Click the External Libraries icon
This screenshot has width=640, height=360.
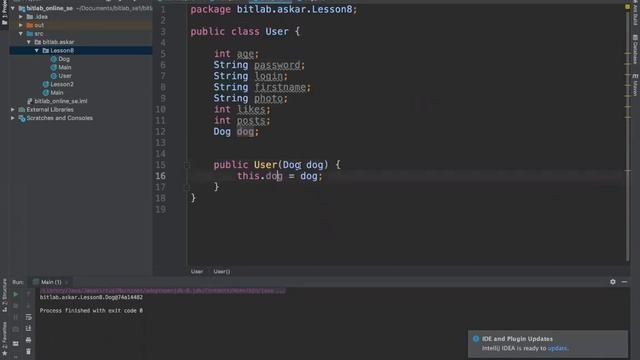[x=22, y=110]
